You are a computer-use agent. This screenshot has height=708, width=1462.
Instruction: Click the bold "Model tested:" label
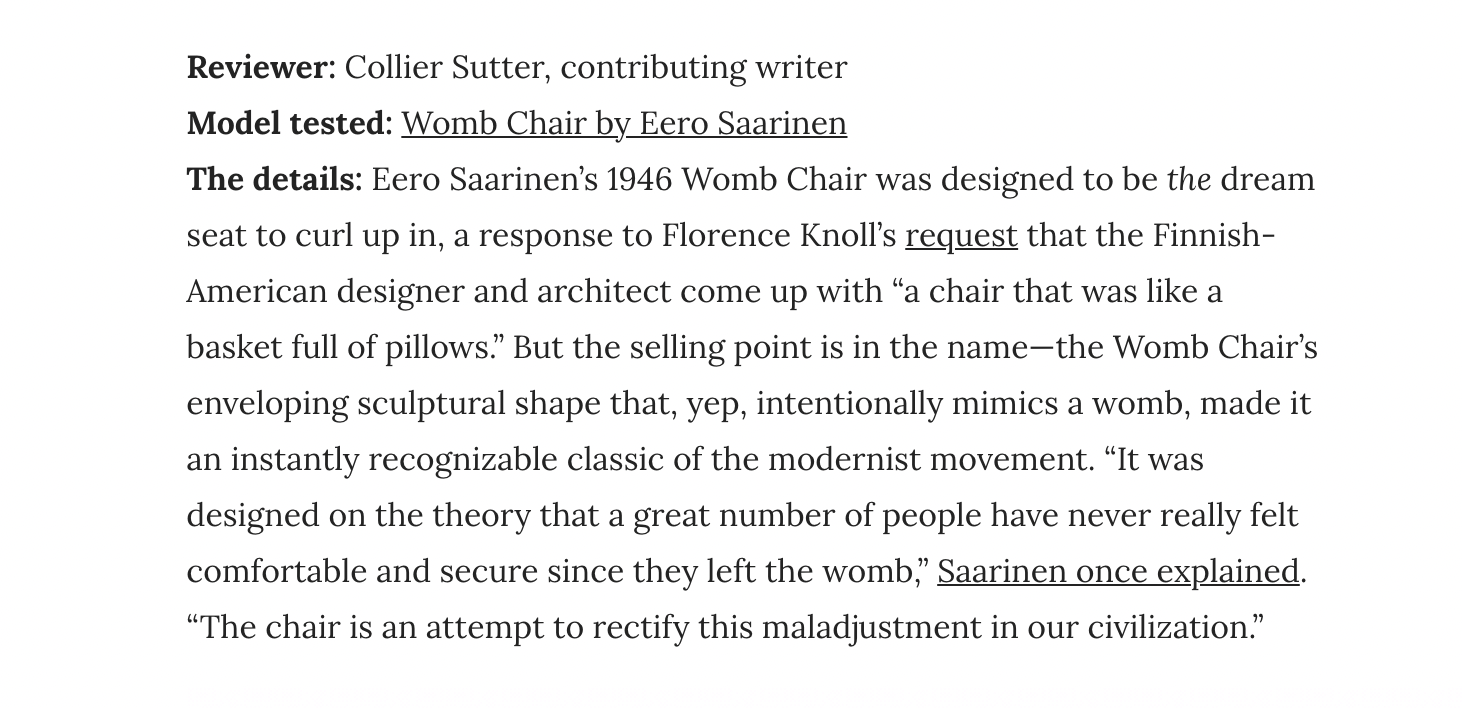coord(290,123)
